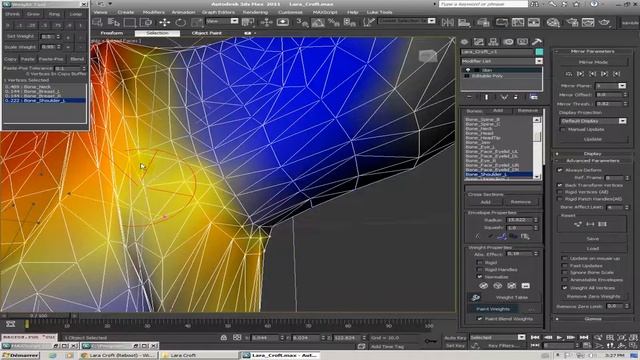This screenshot has width=640, height=360.
Task: Toggle Paint Blend Weights checkbox
Action: 480,319
